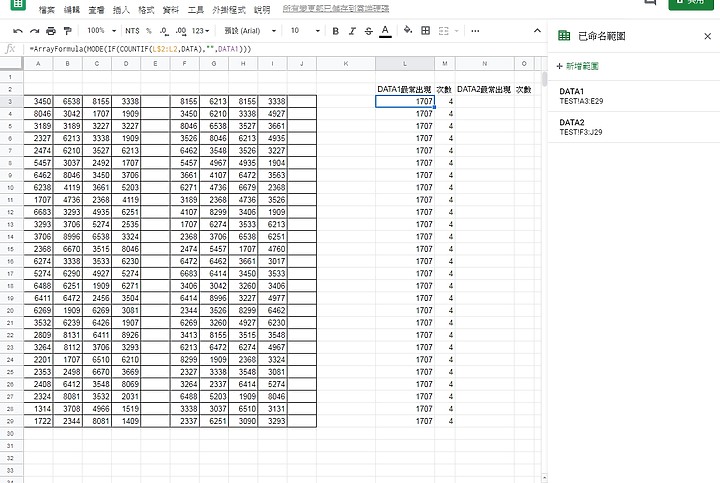Click the Print icon

pyautogui.click(x=51, y=31)
